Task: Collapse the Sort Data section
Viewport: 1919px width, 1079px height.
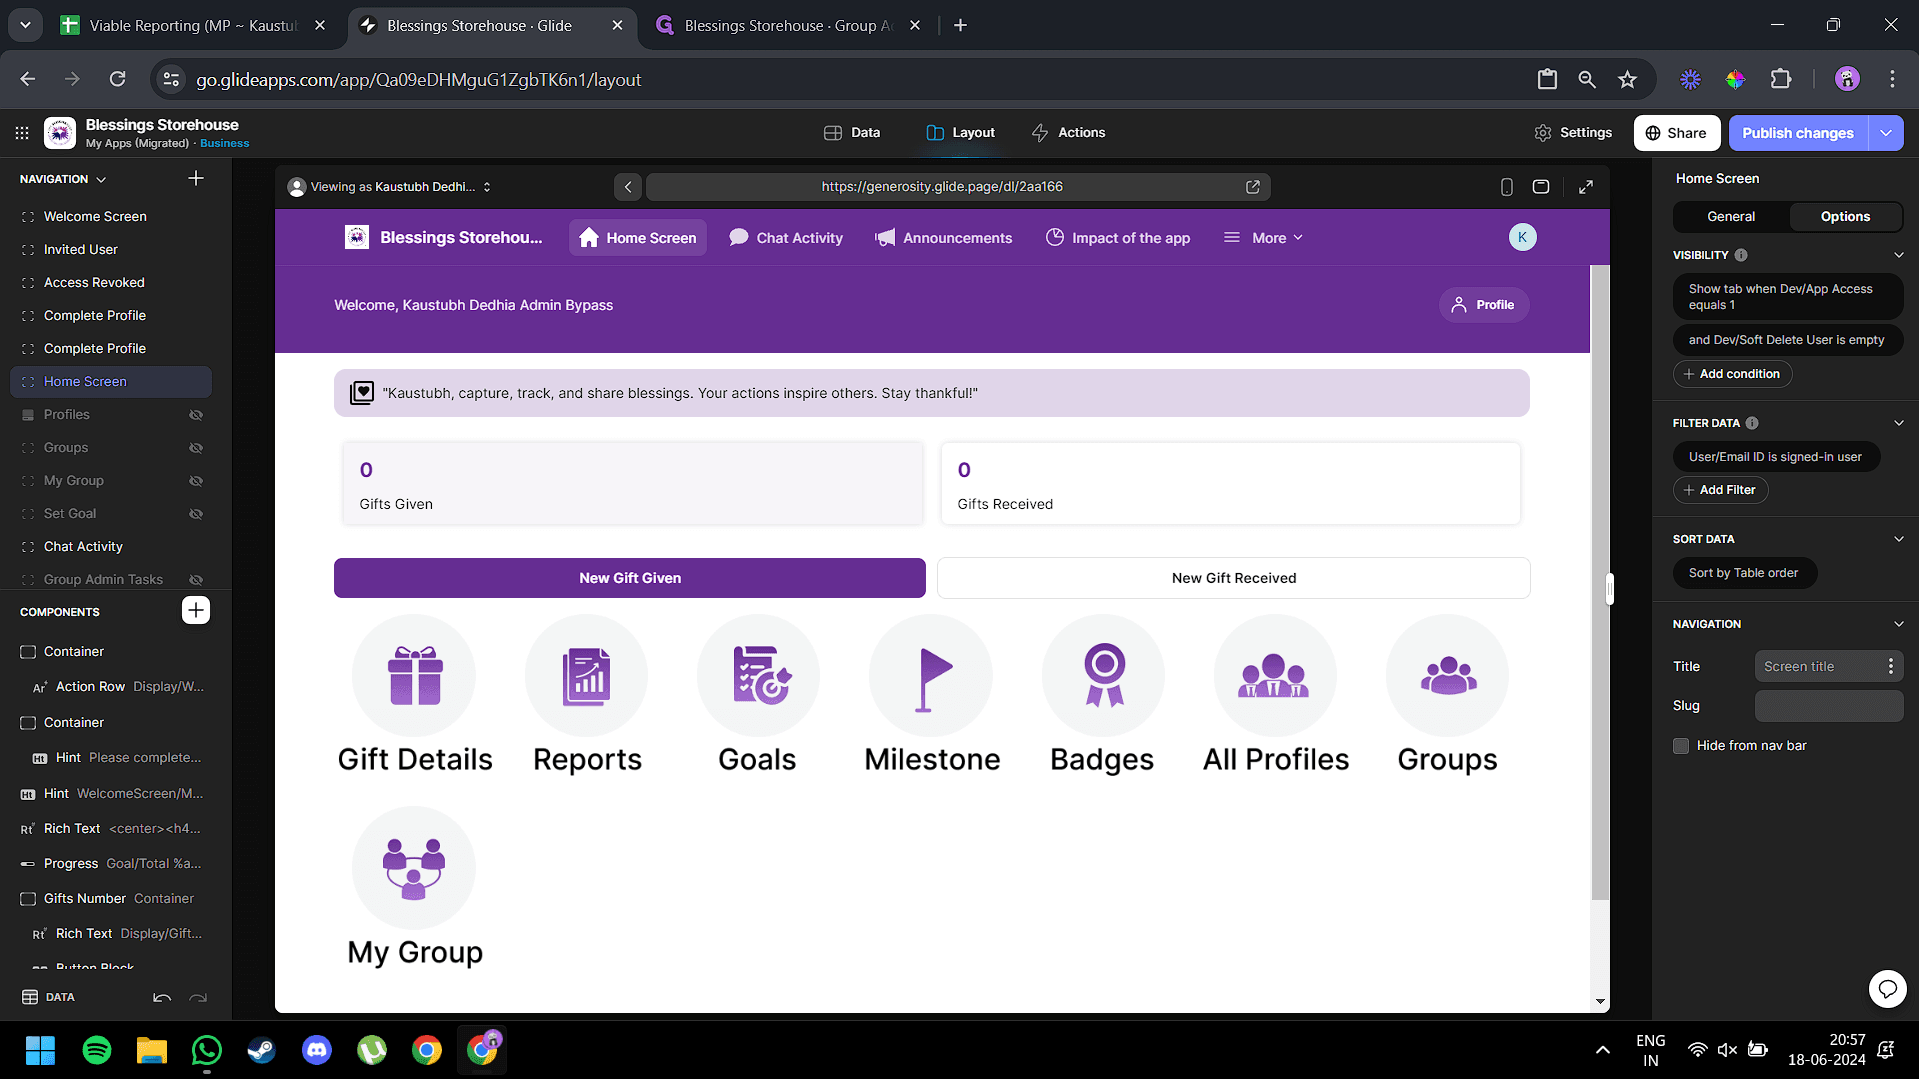Action: point(1899,539)
